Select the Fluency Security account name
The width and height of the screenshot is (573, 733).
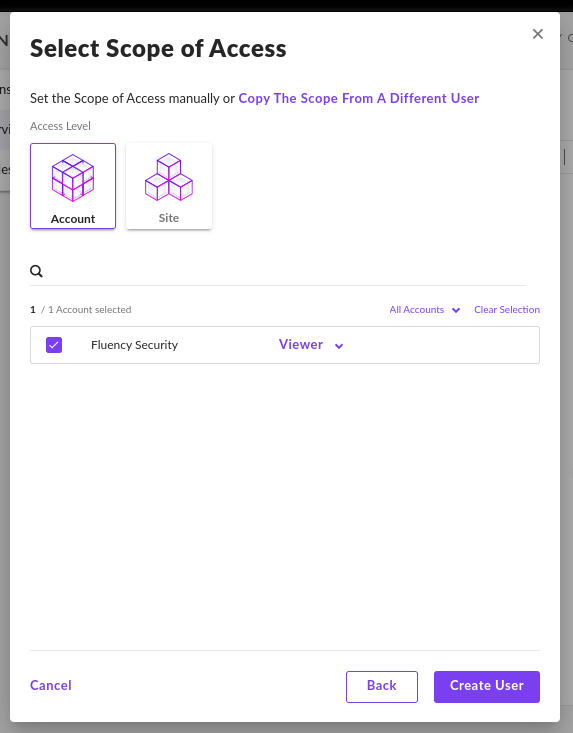coord(134,345)
